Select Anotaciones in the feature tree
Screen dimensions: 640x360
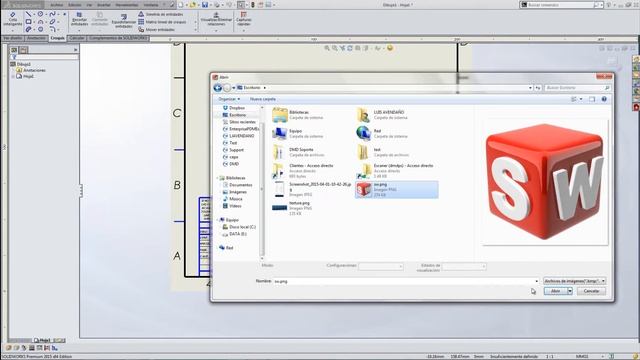31,70
